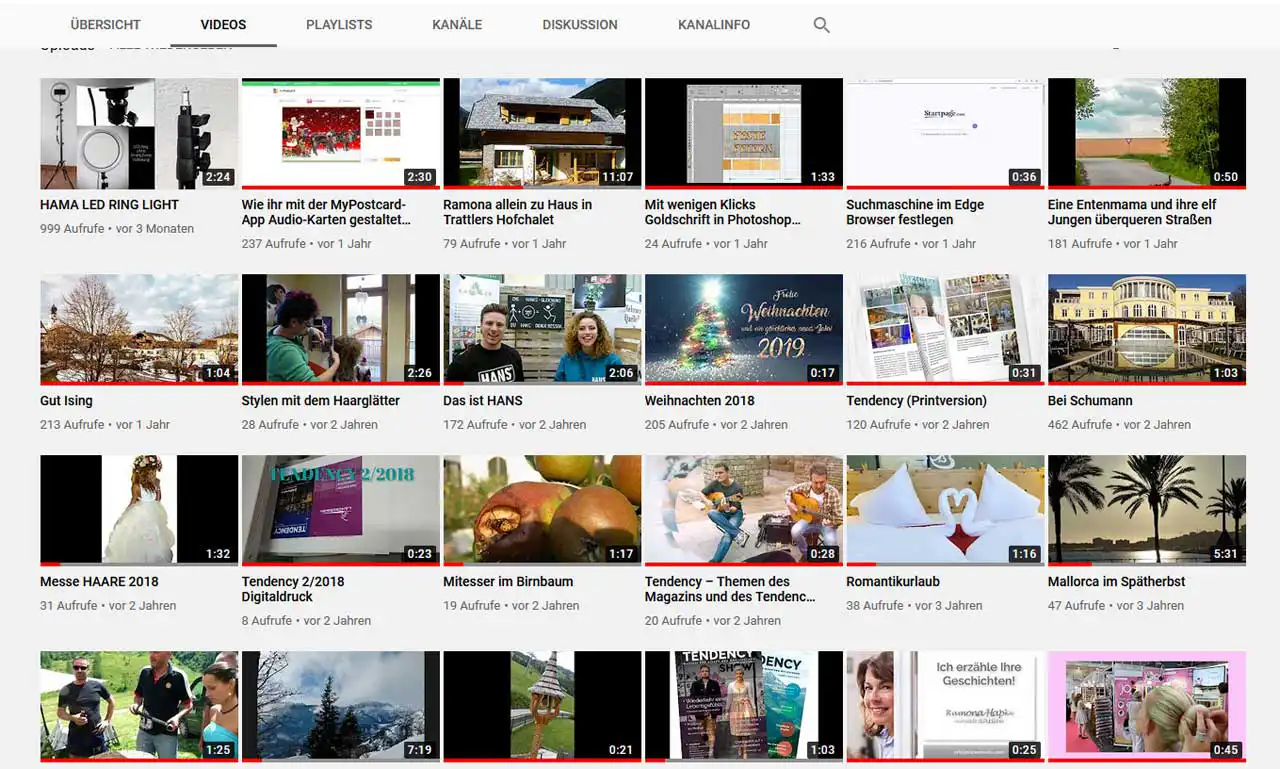Open the DISKUSSION tab
Image resolution: width=1280 pixels, height=769 pixels.
580,24
